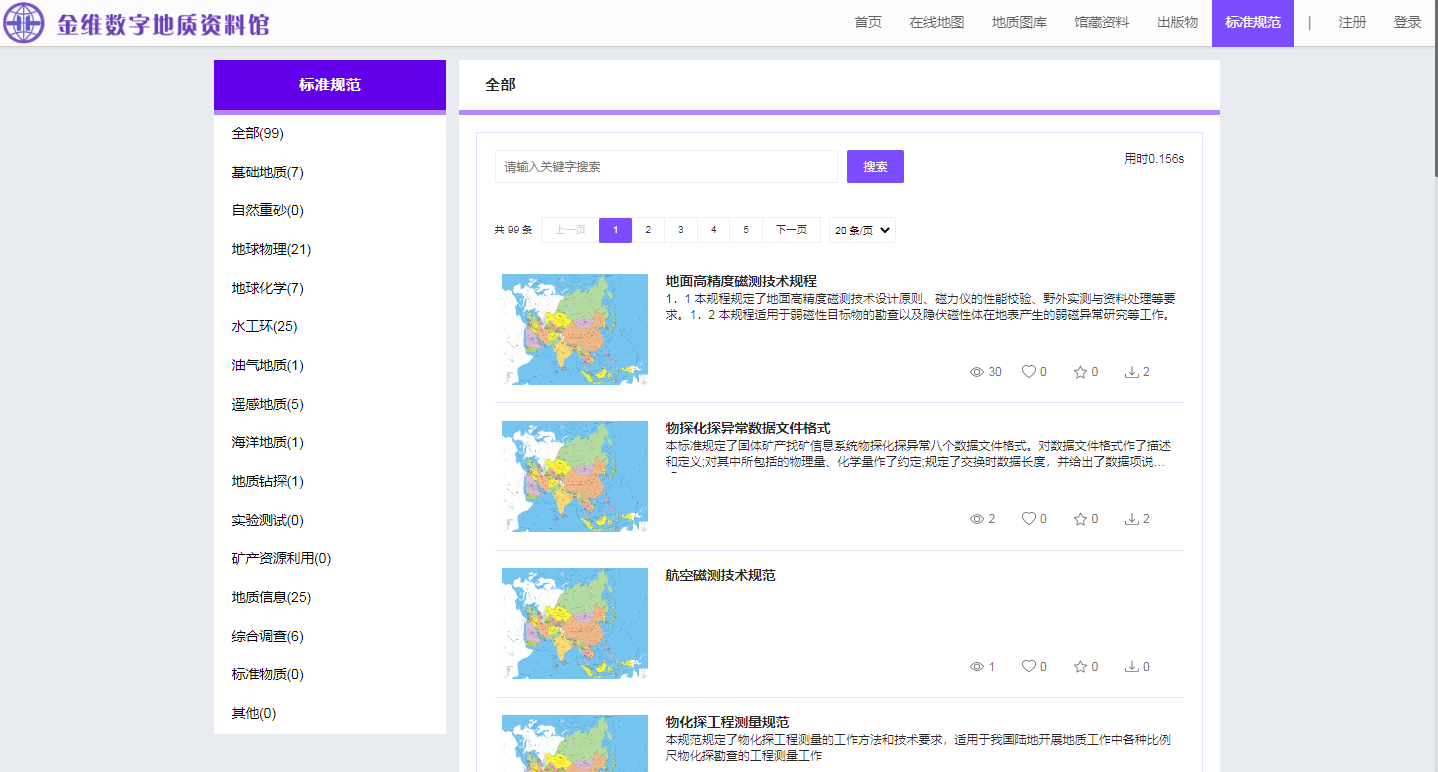1438x772 pixels.
Task: Open the thumbnail for 物探化探异常数据文件格式
Action: (574, 476)
